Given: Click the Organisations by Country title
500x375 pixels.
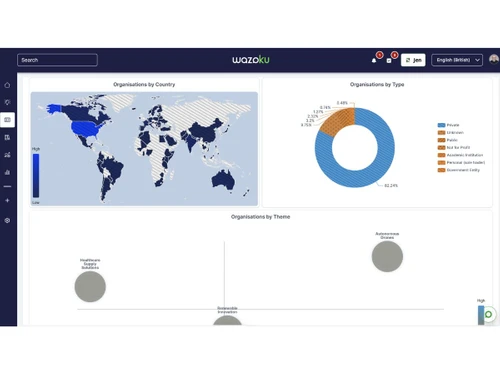Looking at the screenshot, I should coord(144,84).
